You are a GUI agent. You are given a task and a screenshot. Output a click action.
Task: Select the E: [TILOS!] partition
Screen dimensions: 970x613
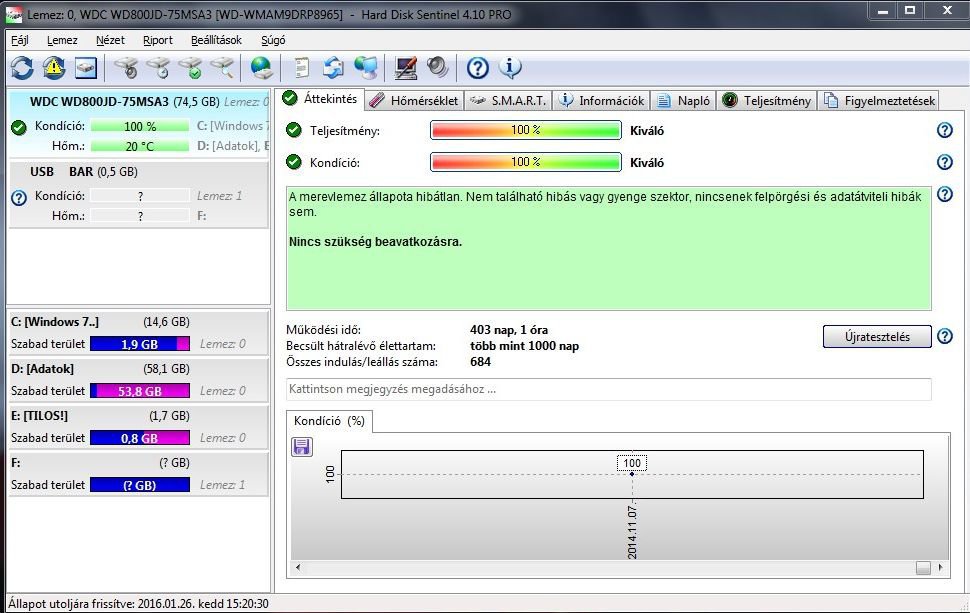click(x=138, y=427)
